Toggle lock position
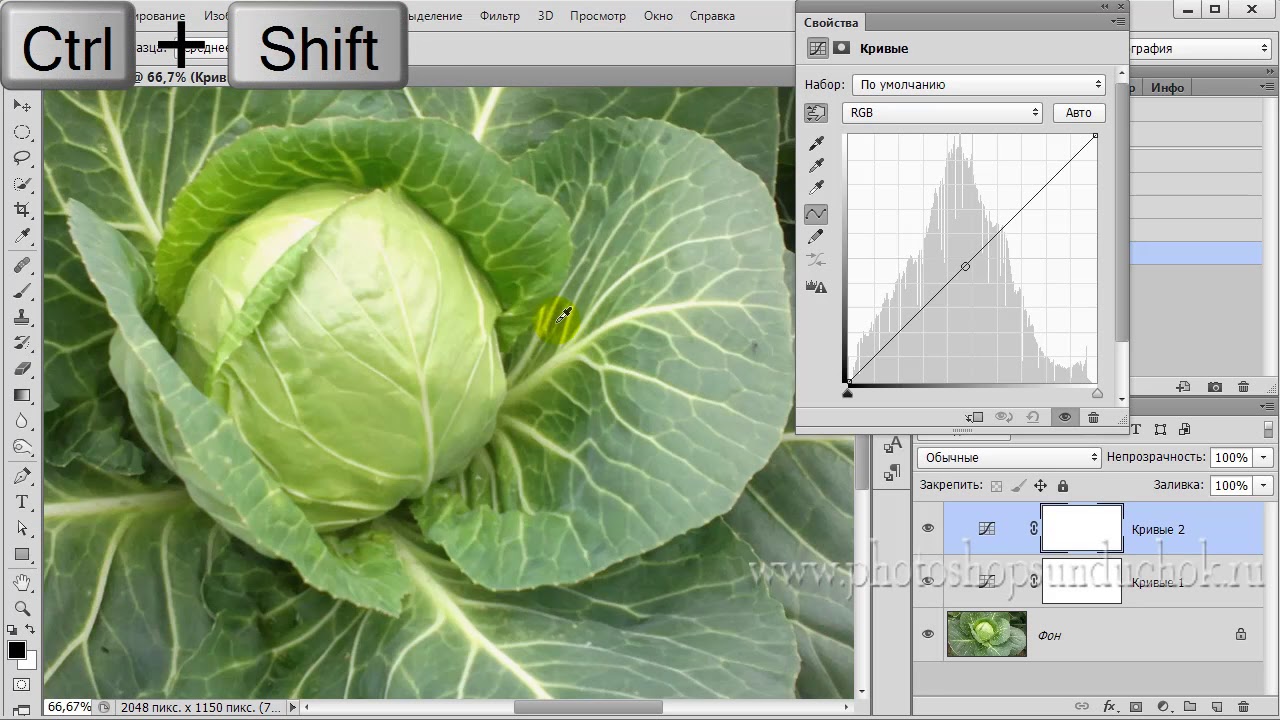This screenshot has width=1280, height=720. pos(1040,486)
